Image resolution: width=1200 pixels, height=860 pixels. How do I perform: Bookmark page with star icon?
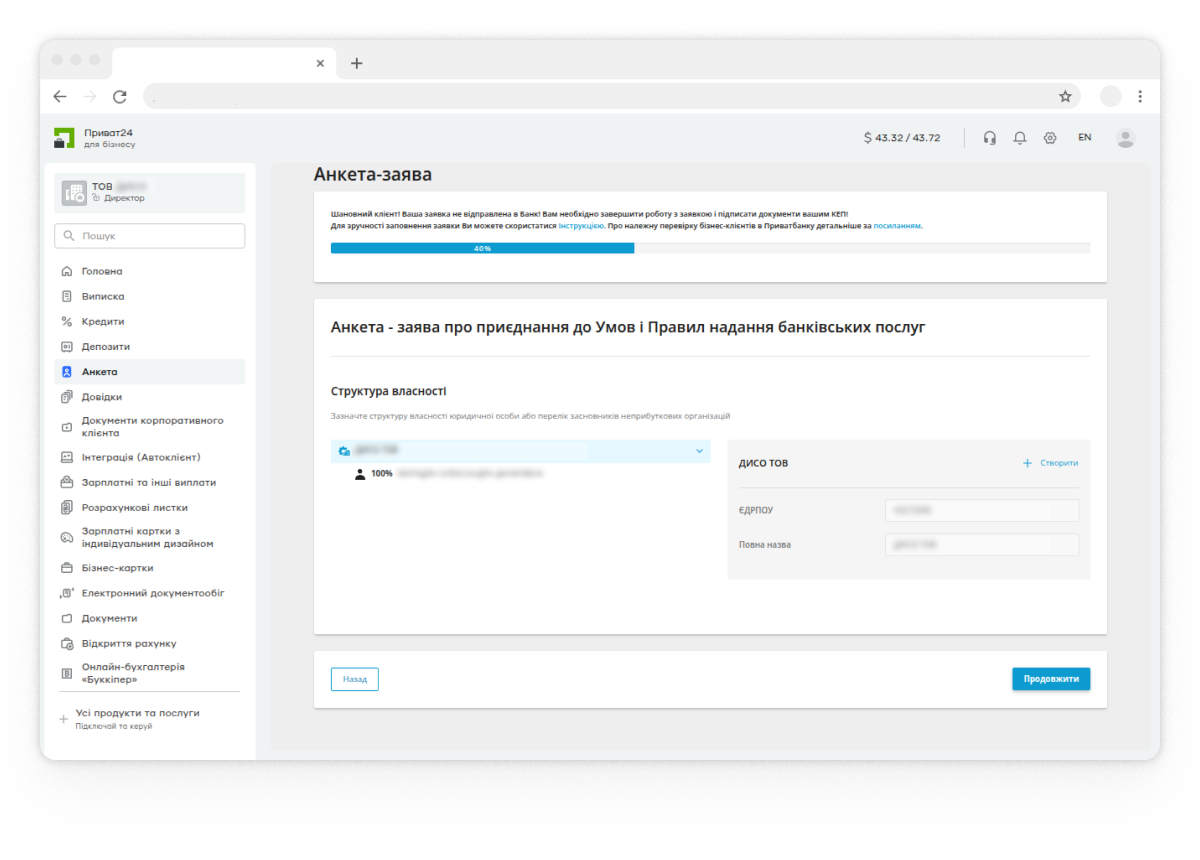point(1065,96)
